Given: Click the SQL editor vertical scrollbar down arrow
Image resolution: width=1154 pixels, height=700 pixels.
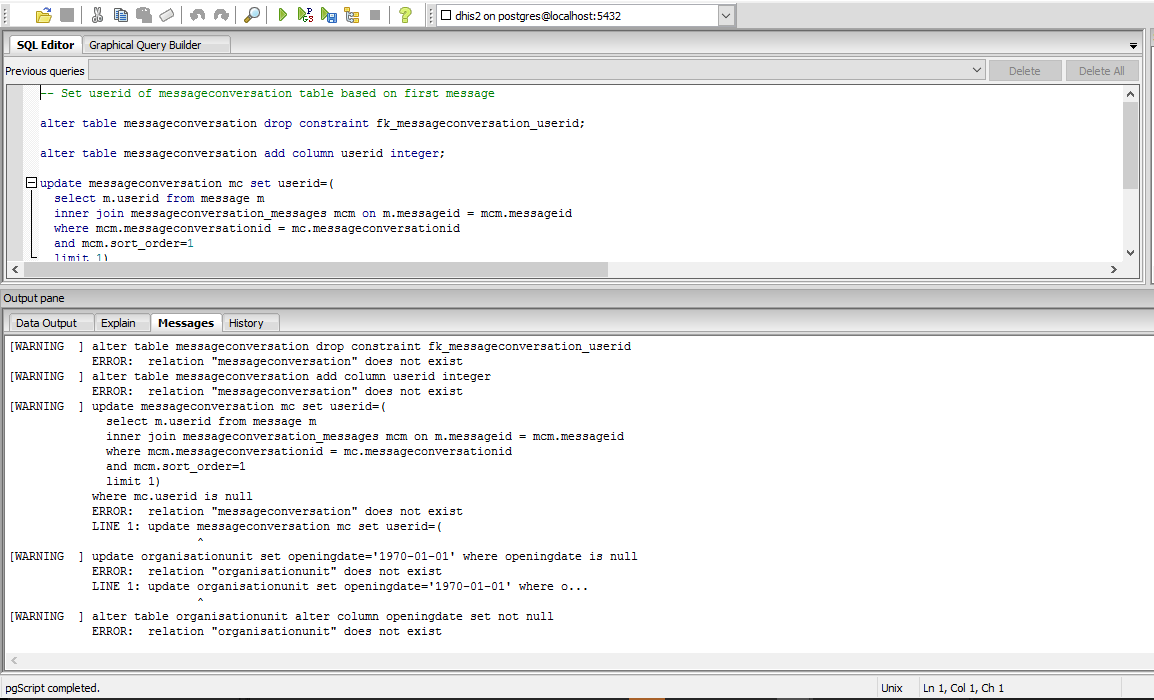Looking at the screenshot, I should (1131, 253).
